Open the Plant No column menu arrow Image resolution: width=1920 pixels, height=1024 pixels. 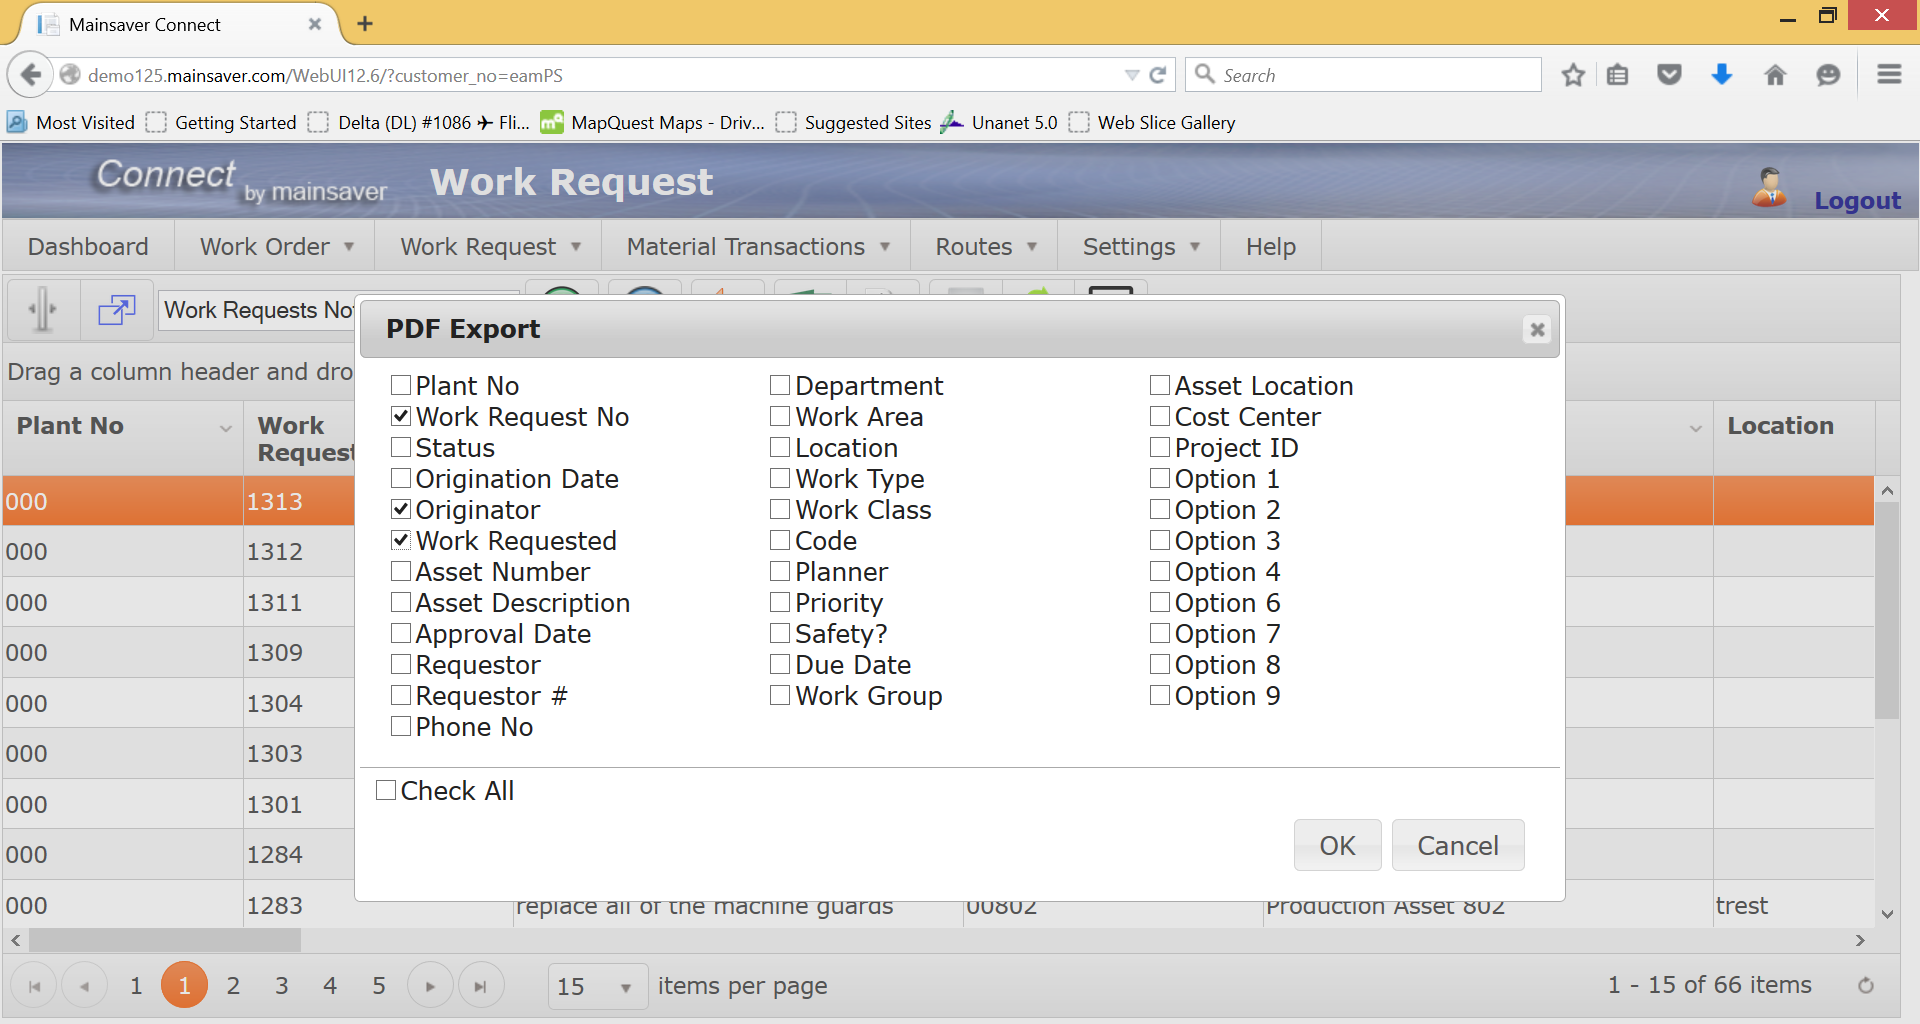[226, 428]
